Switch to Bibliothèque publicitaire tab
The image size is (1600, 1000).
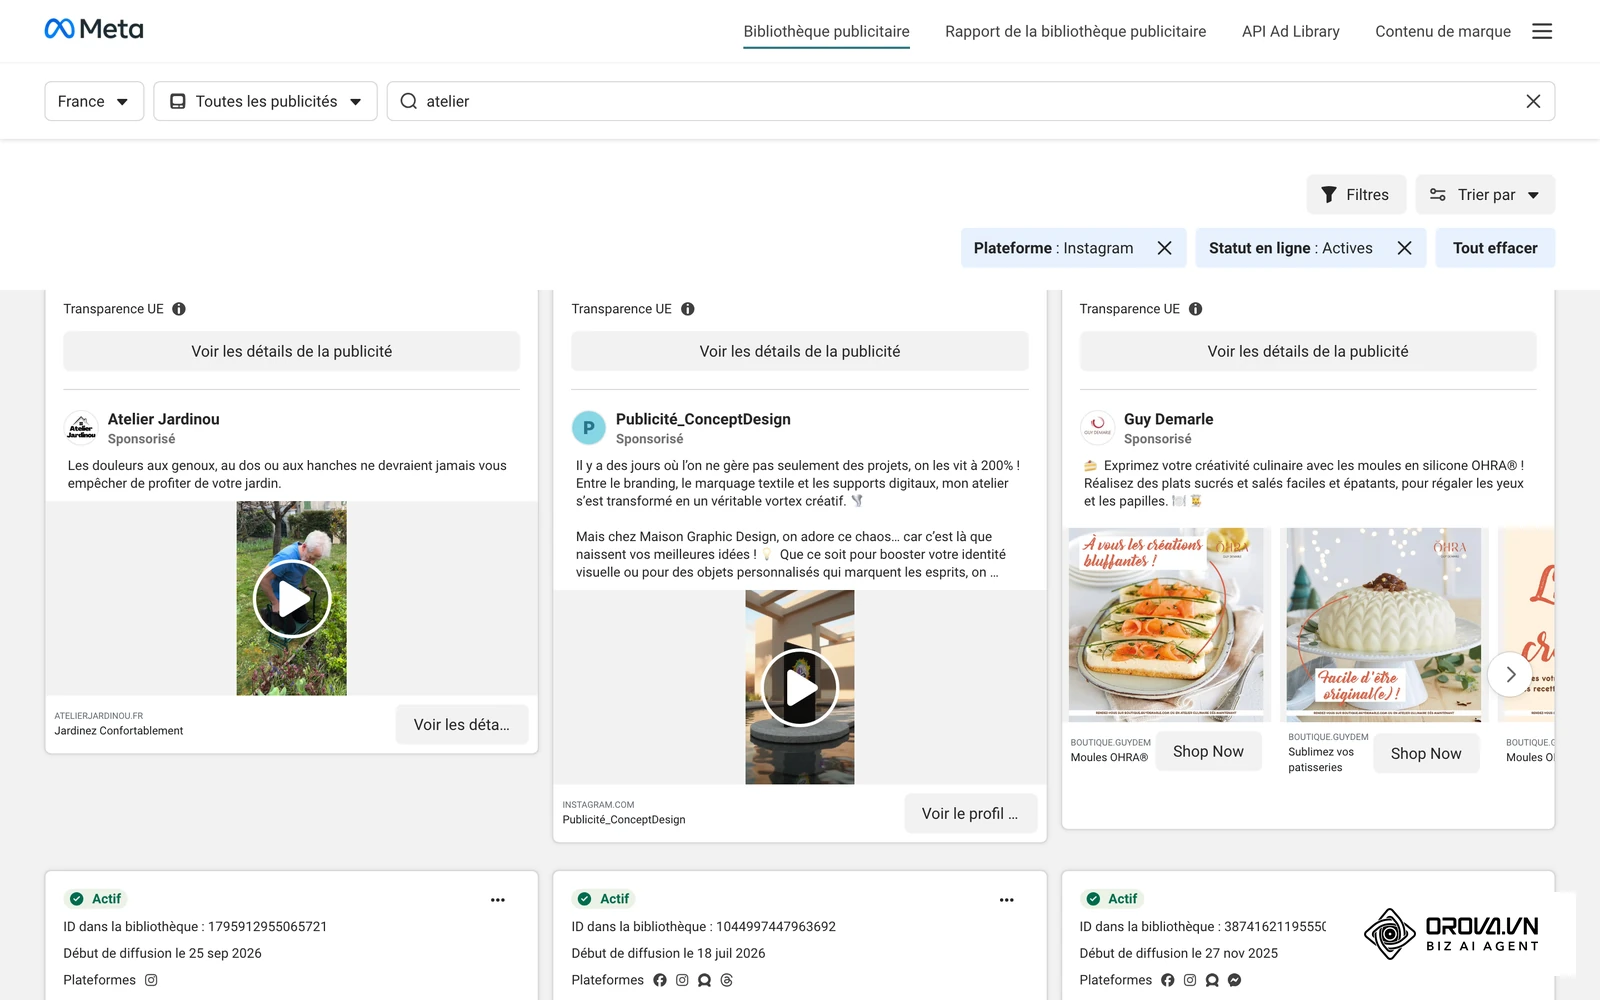[x=826, y=31]
